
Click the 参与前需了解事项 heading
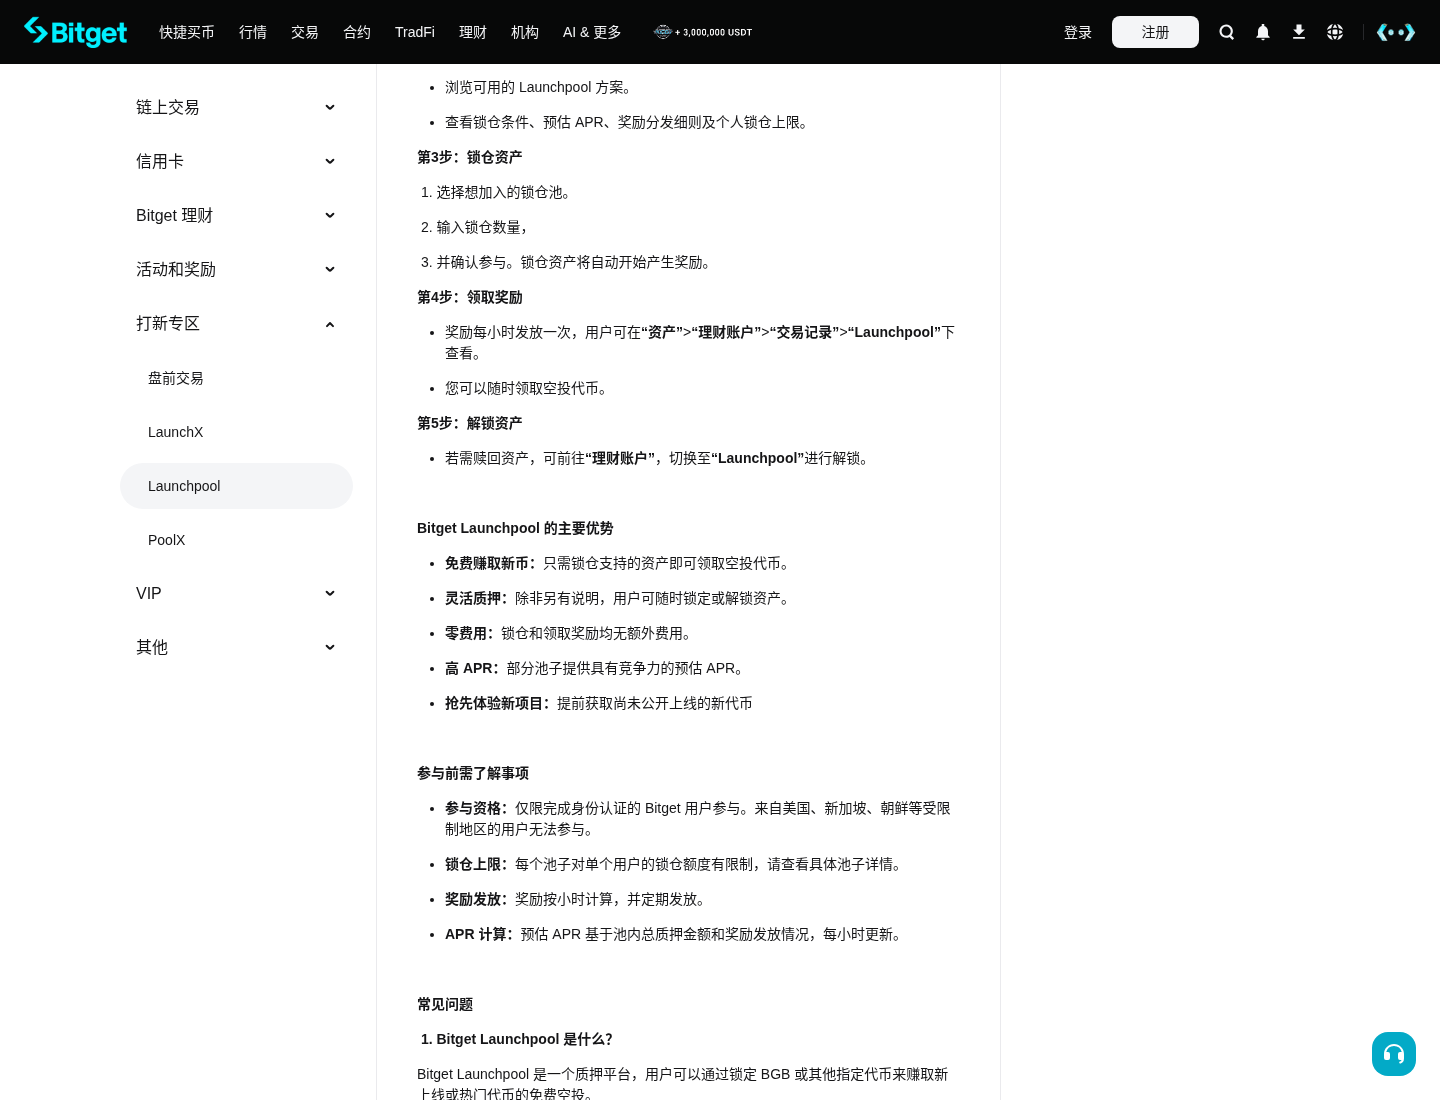[473, 773]
